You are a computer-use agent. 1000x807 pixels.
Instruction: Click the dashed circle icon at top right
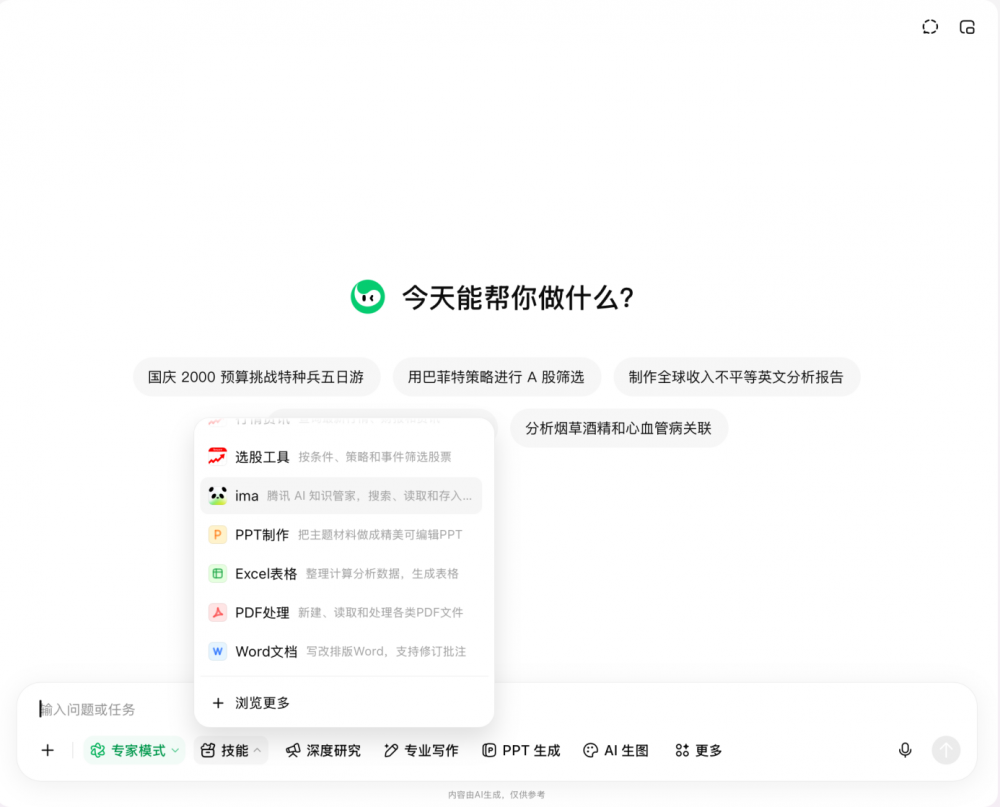coord(930,27)
